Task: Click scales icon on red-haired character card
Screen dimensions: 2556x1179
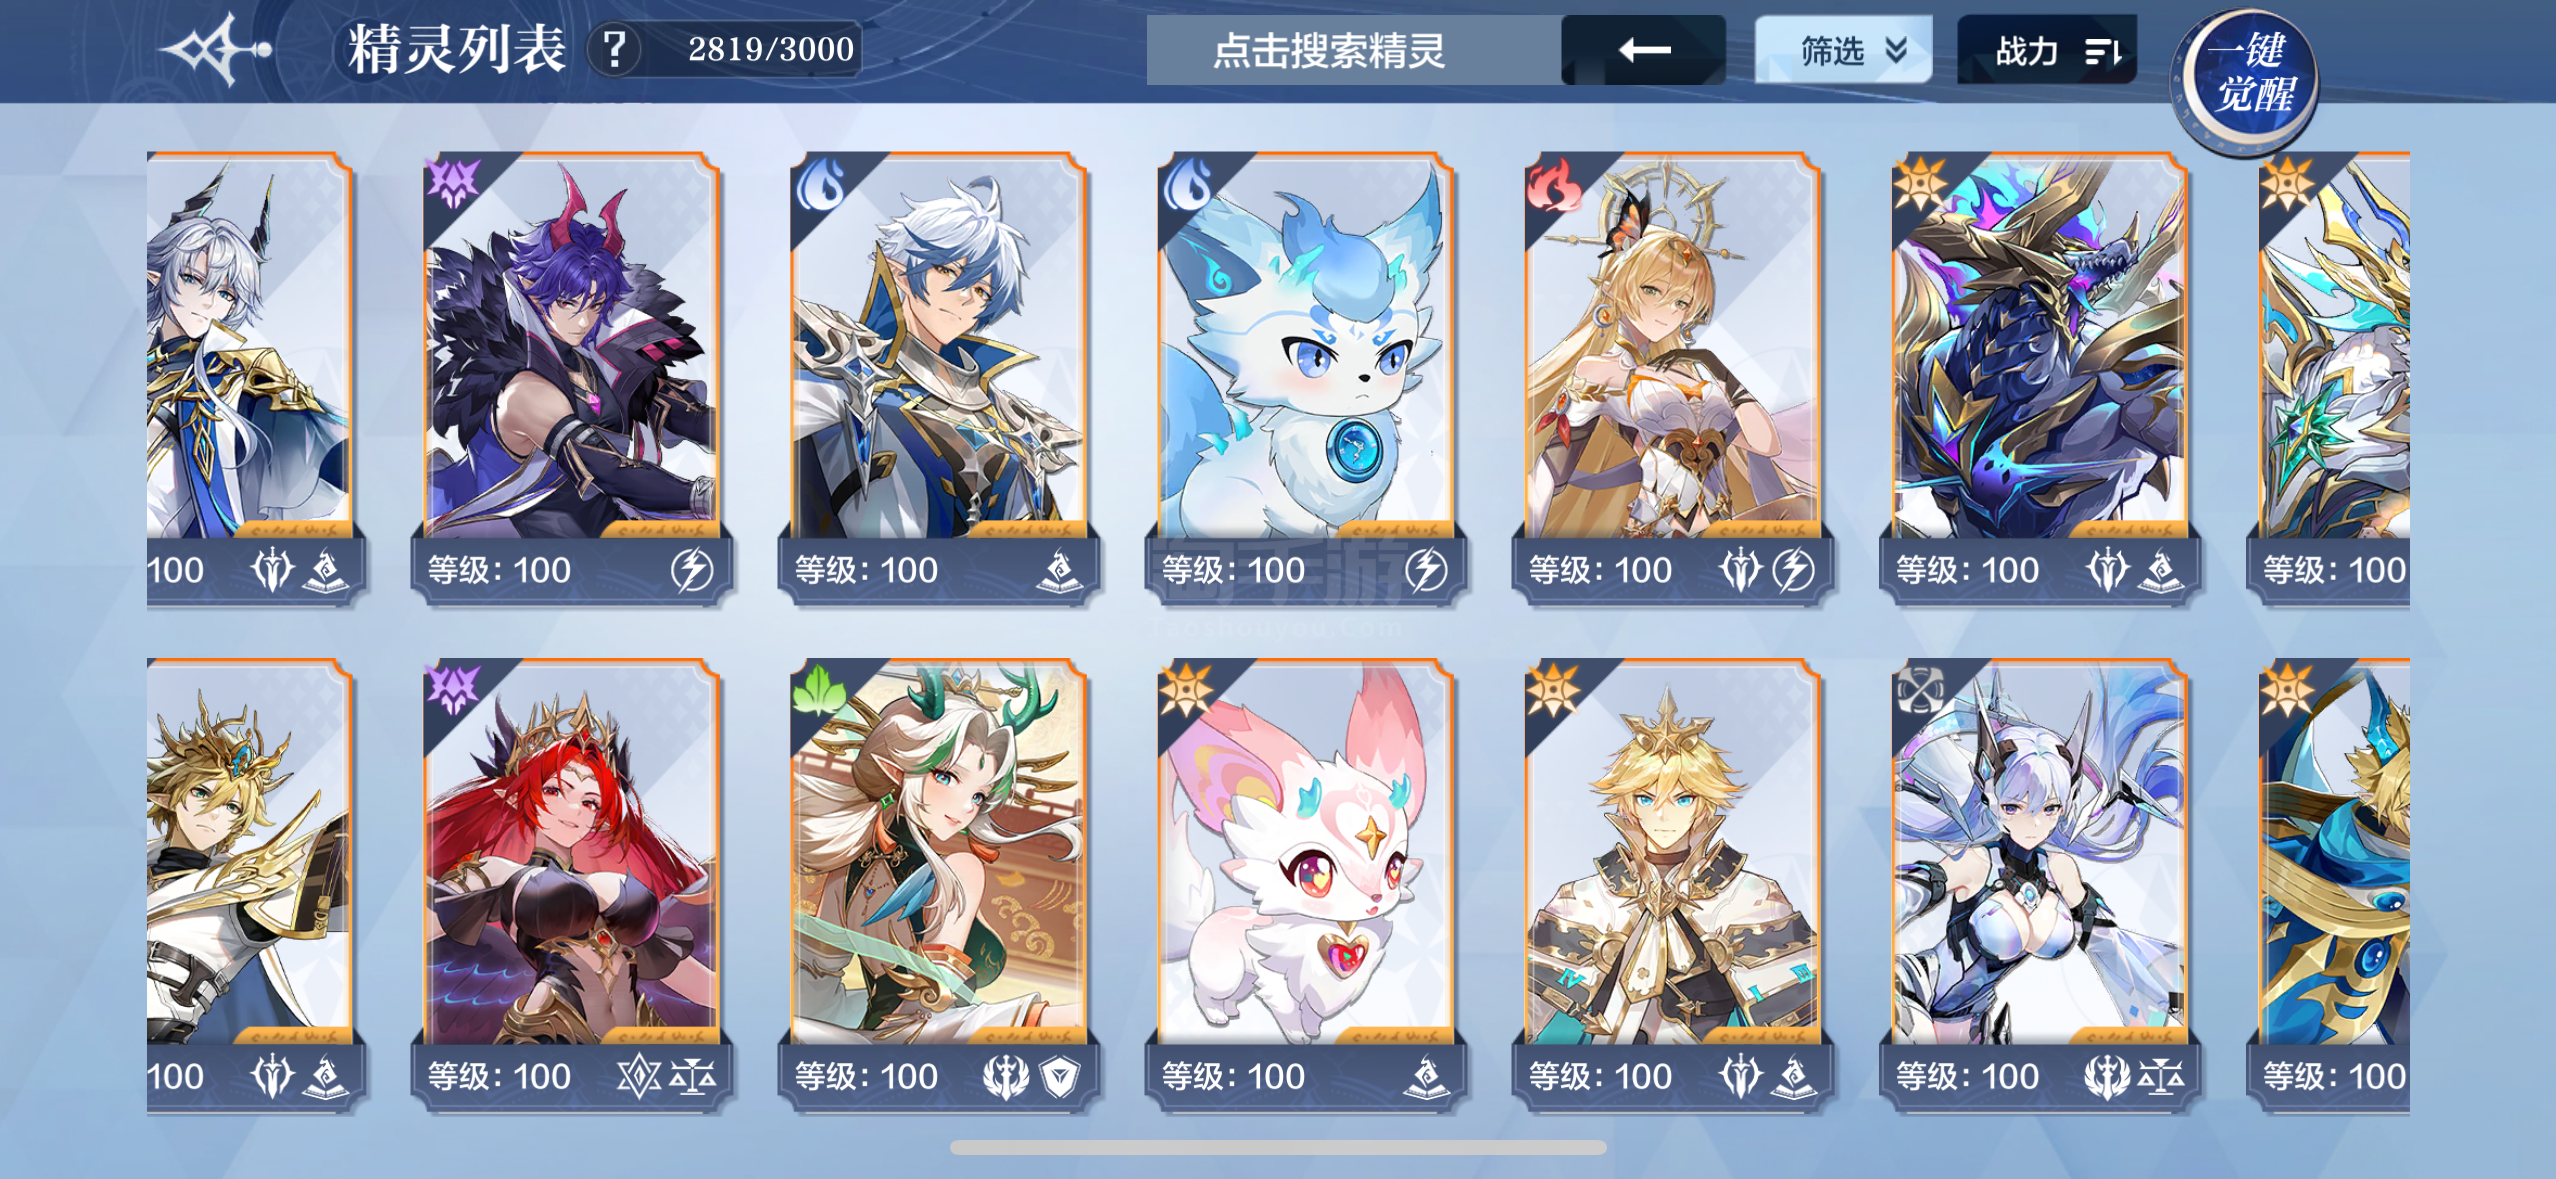Action: click(692, 1077)
